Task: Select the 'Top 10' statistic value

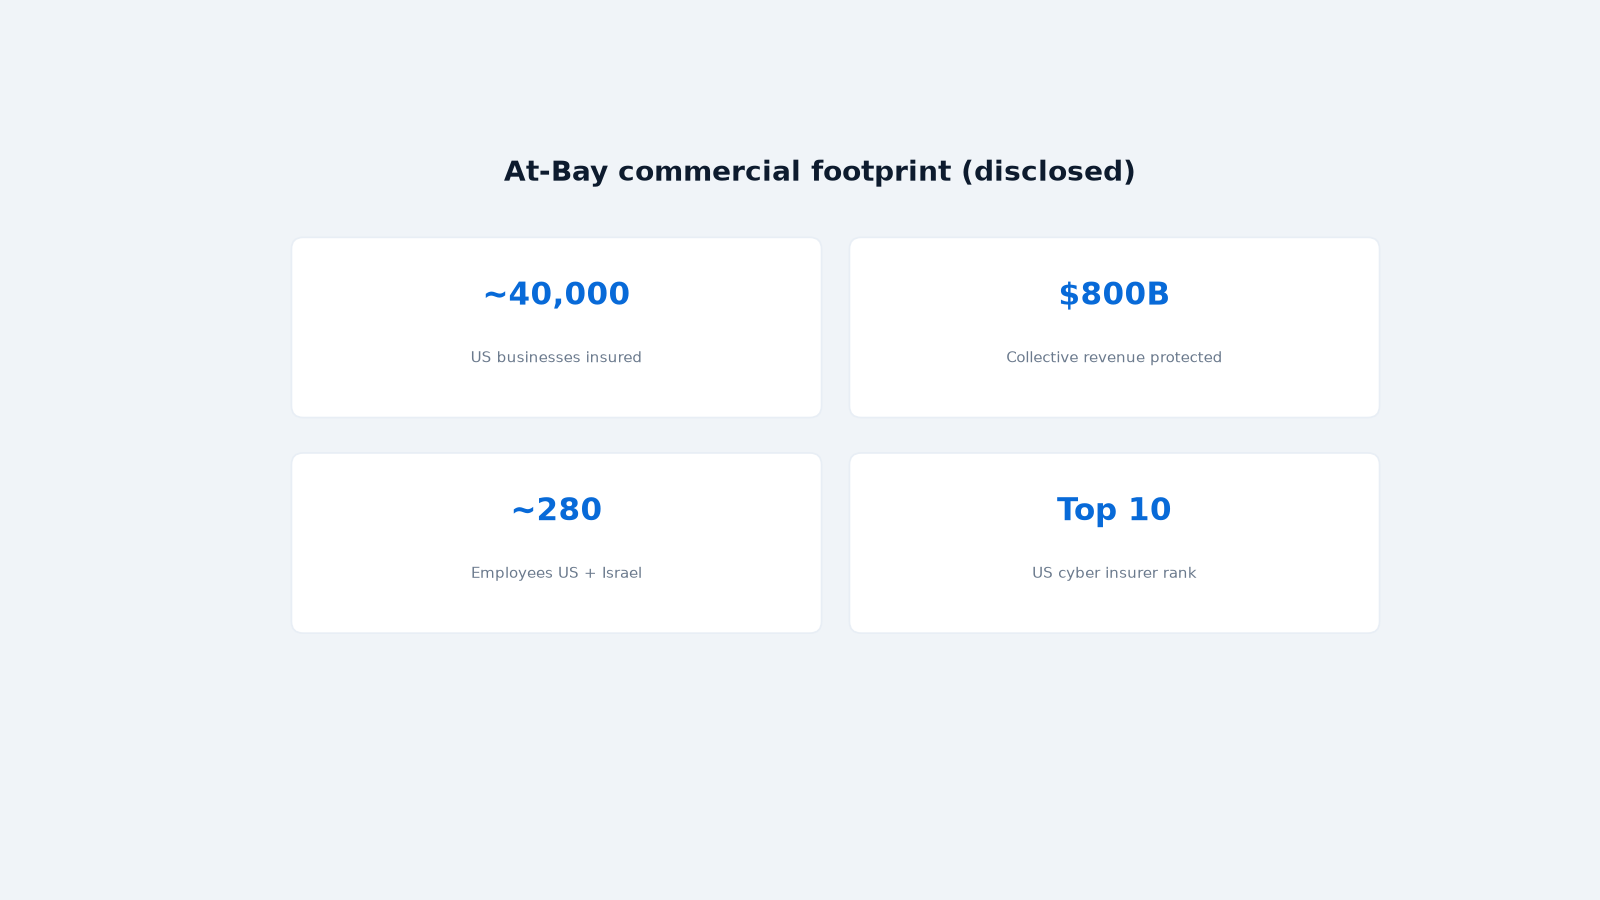Action: point(1114,510)
